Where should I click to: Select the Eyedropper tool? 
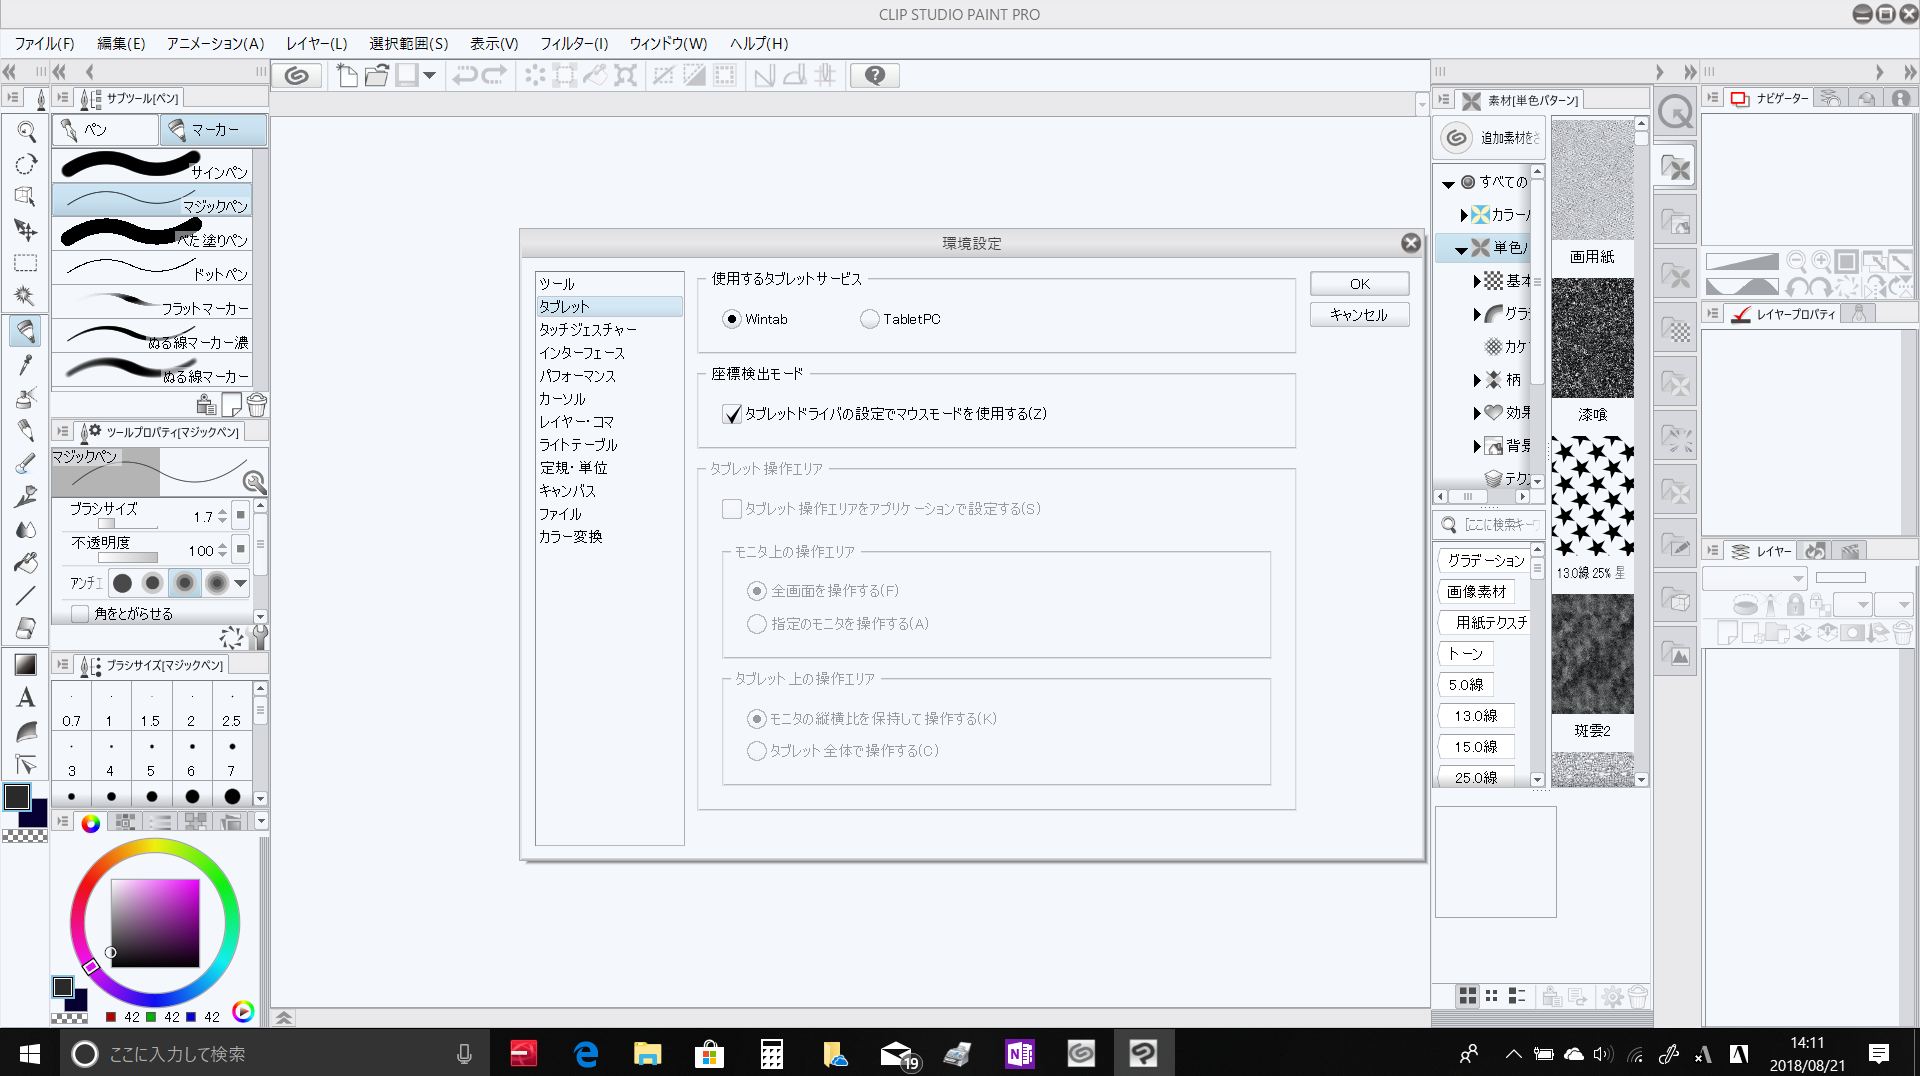click(x=26, y=364)
